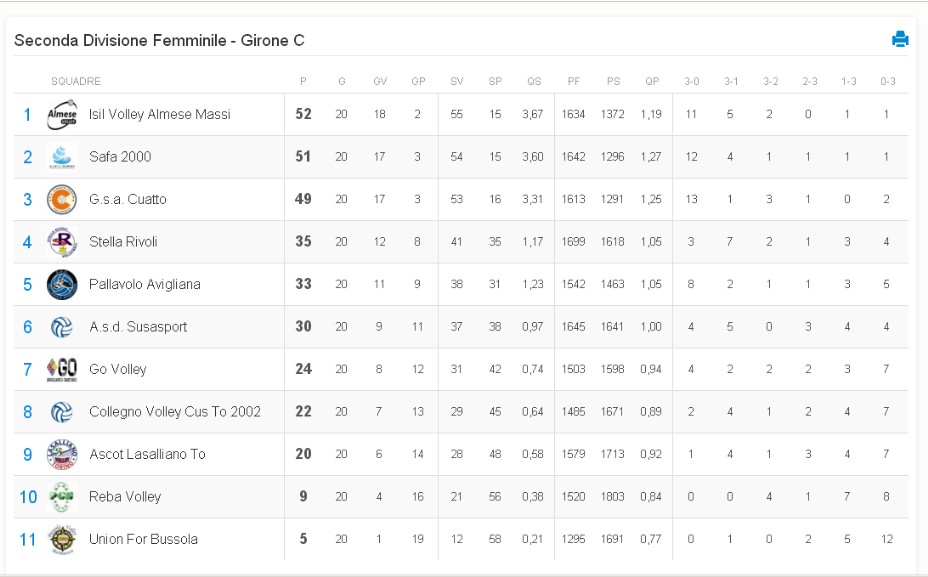Click the Reba Volley green logo
This screenshot has width=928, height=577.
[x=62, y=497]
